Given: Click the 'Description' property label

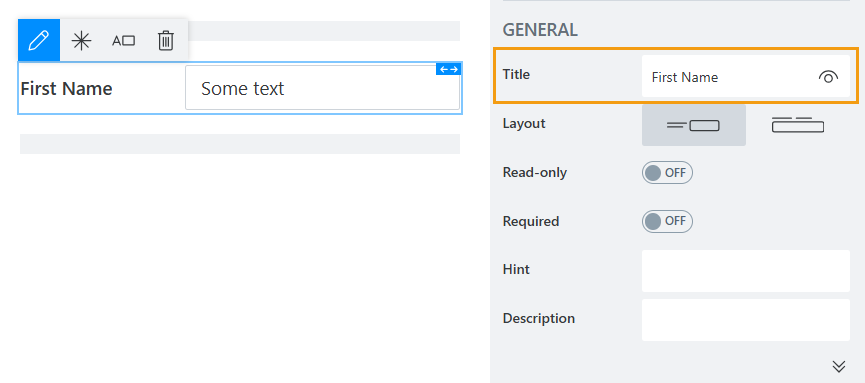Looking at the screenshot, I should pyautogui.click(x=538, y=318).
